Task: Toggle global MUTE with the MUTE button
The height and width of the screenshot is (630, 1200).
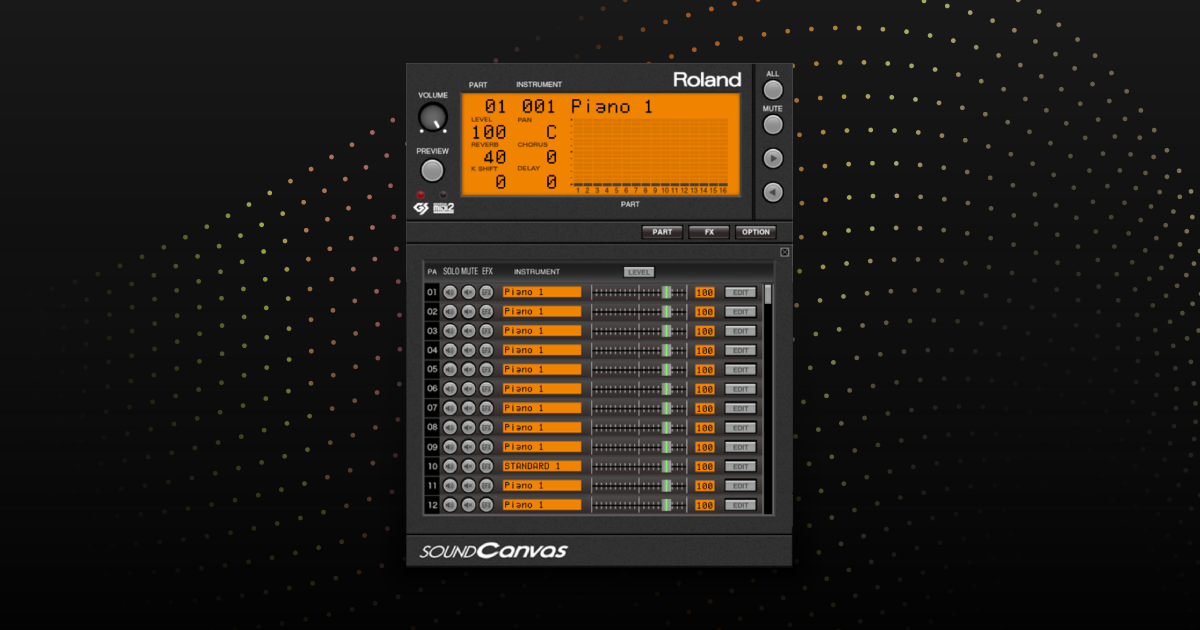Action: click(x=772, y=124)
